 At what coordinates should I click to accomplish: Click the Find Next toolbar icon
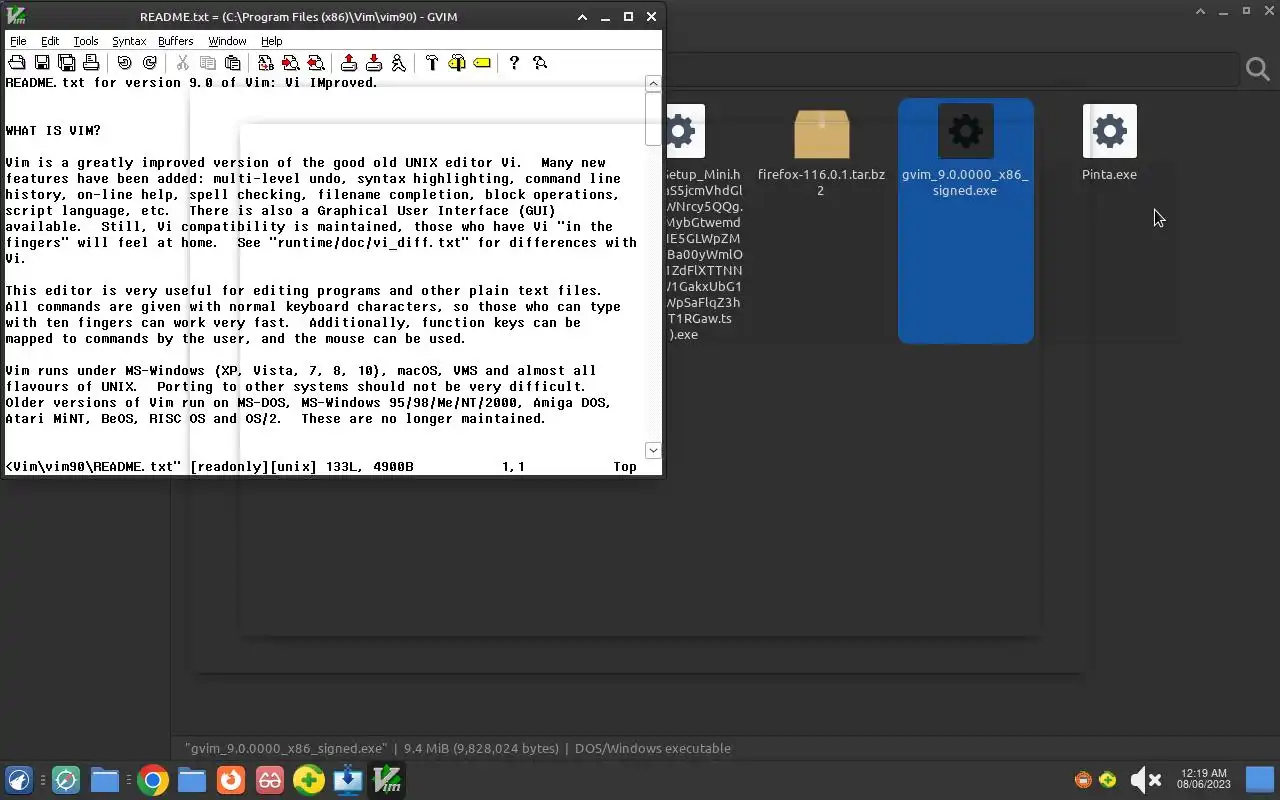pos(291,63)
